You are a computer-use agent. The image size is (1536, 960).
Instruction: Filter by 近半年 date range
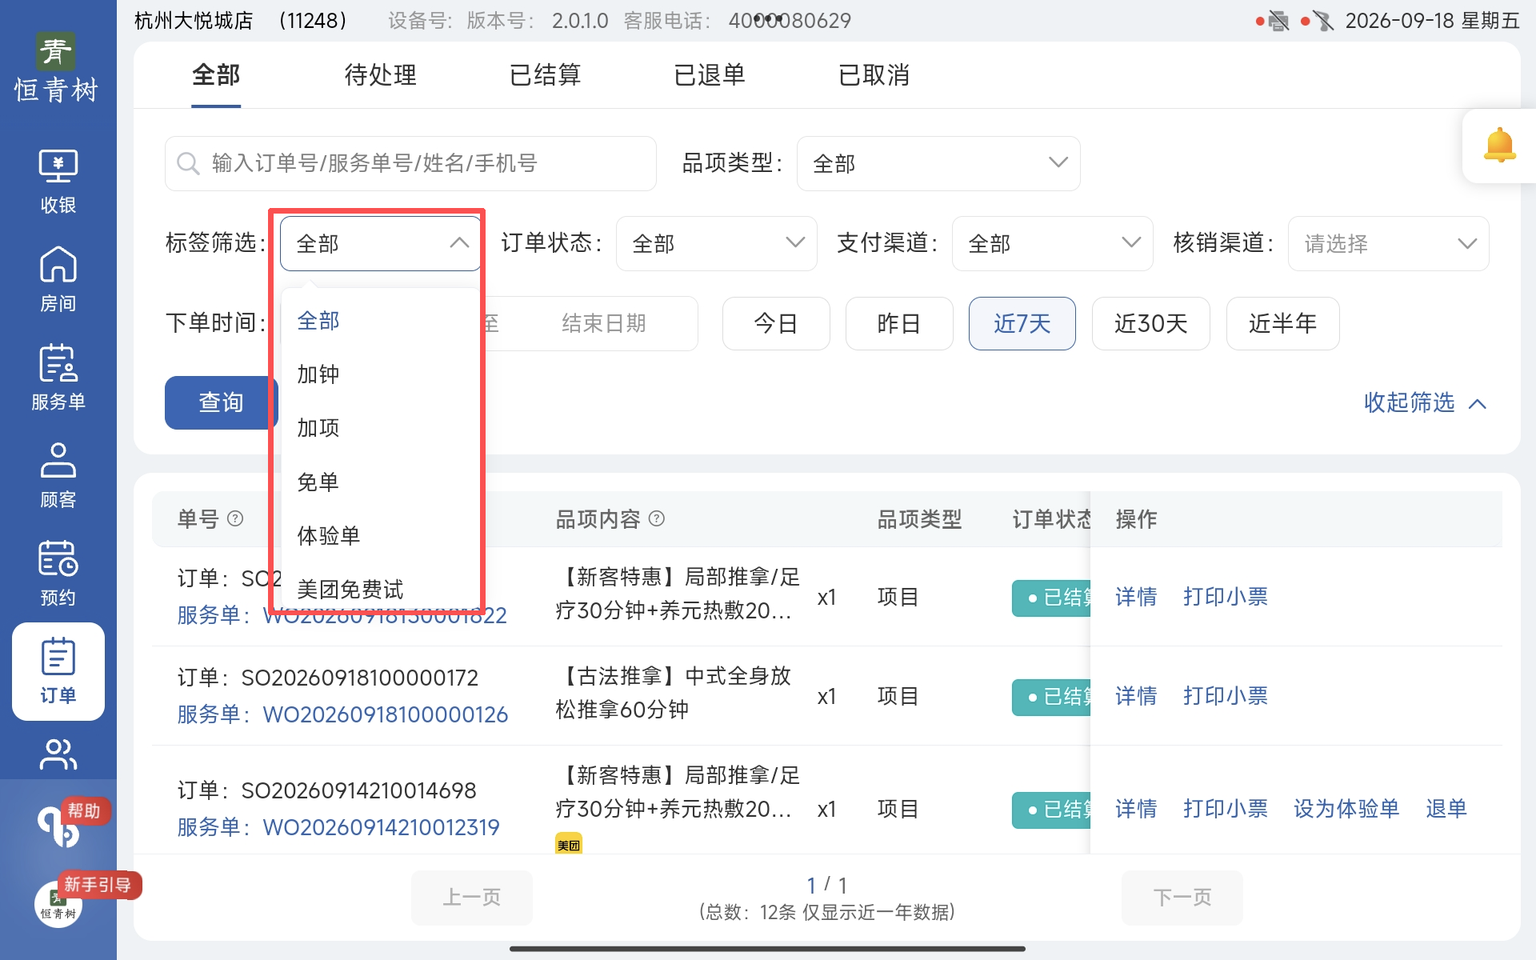click(1283, 323)
